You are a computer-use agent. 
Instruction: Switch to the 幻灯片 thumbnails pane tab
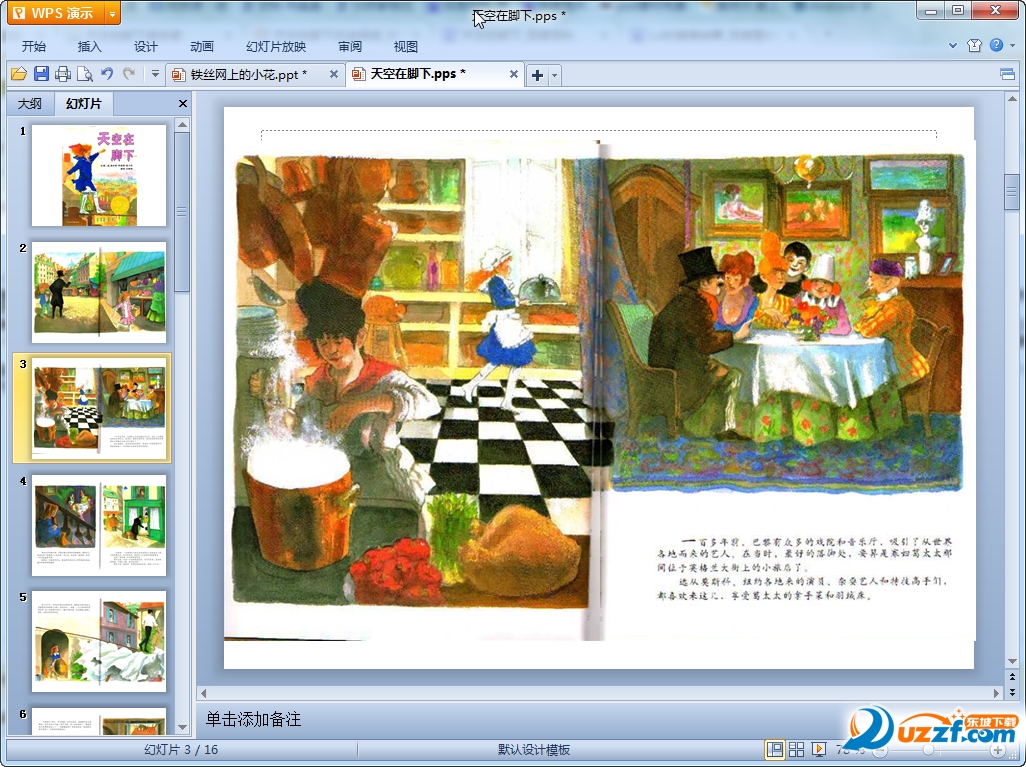coord(84,103)
